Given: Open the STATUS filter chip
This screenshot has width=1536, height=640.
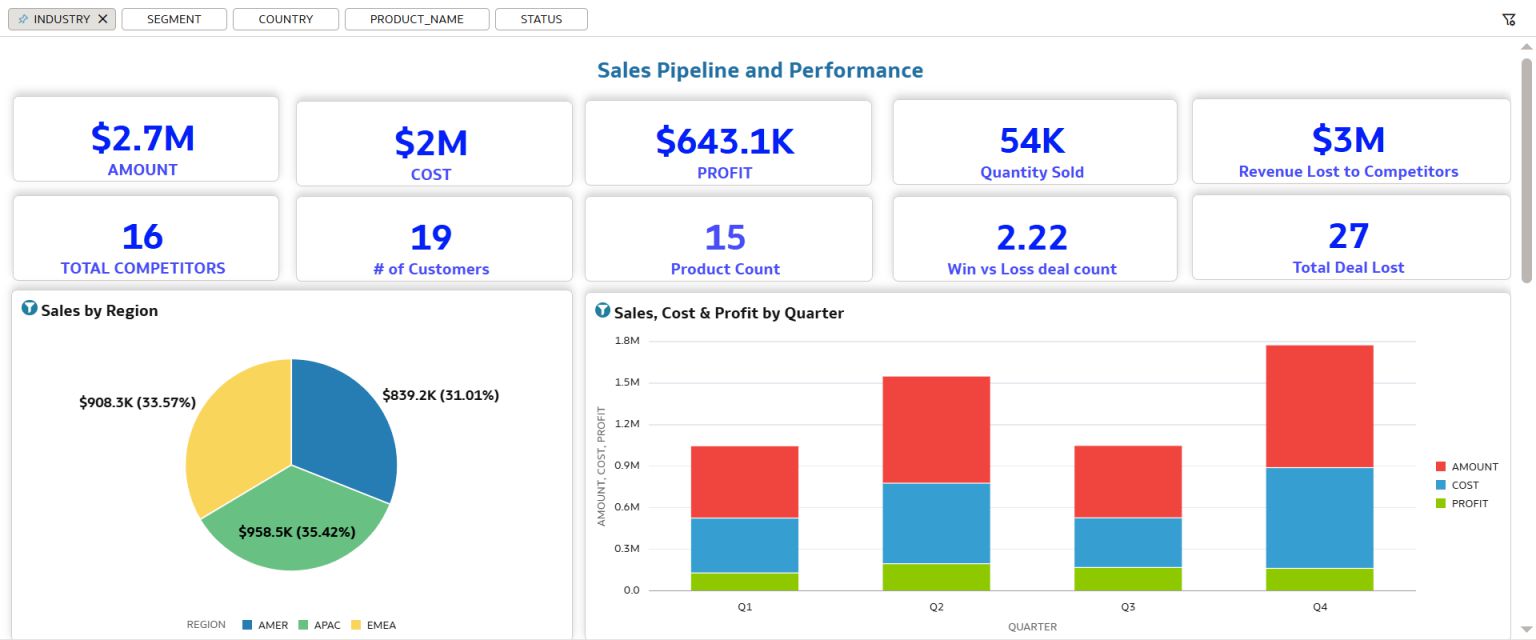Looking at the screenshot, I should point(541,19).
